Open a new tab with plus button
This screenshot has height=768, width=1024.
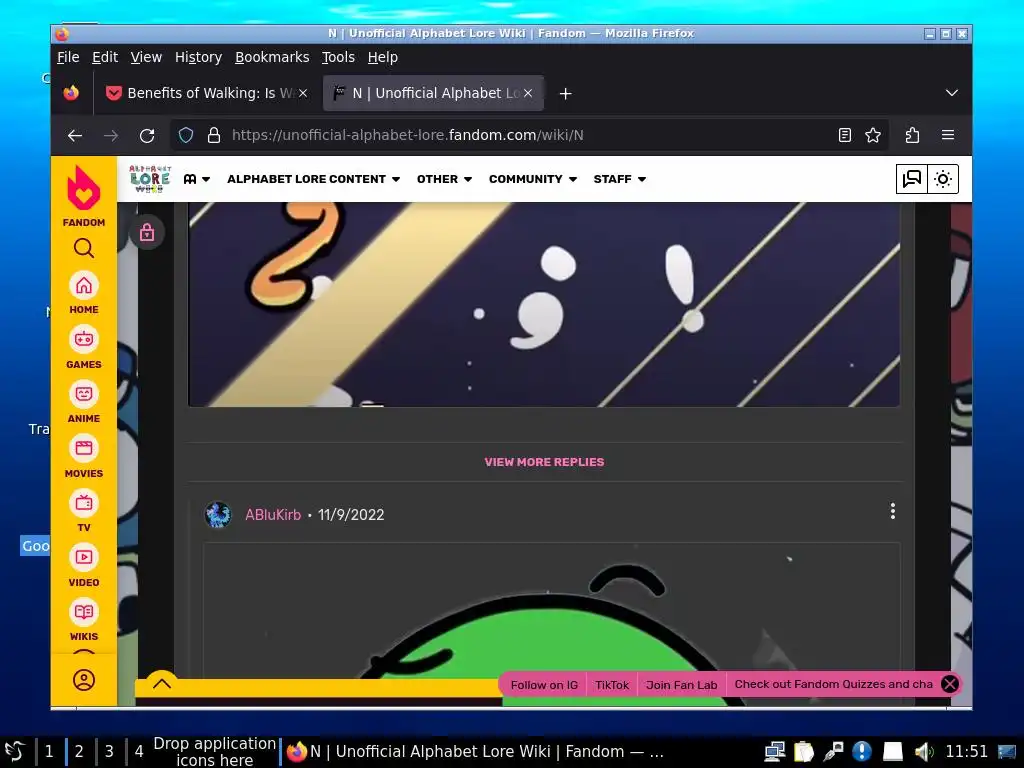click(566, 94)
